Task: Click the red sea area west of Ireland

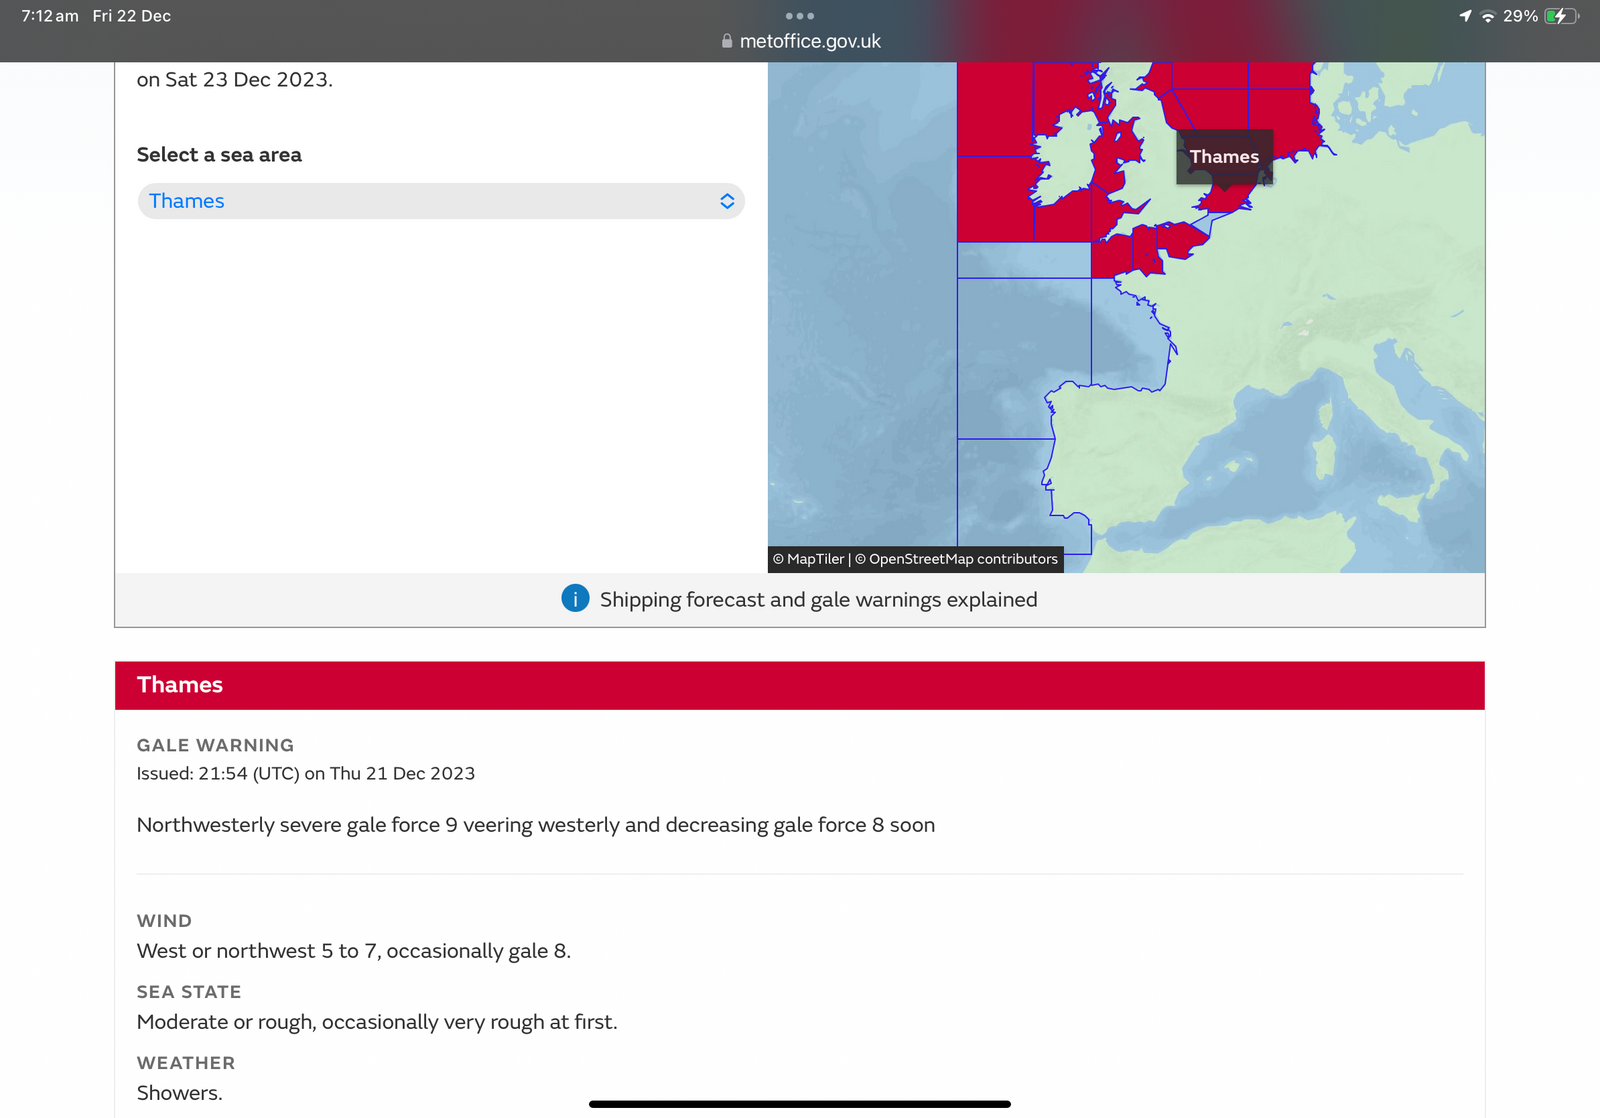Action: click(x=994, y=198)
